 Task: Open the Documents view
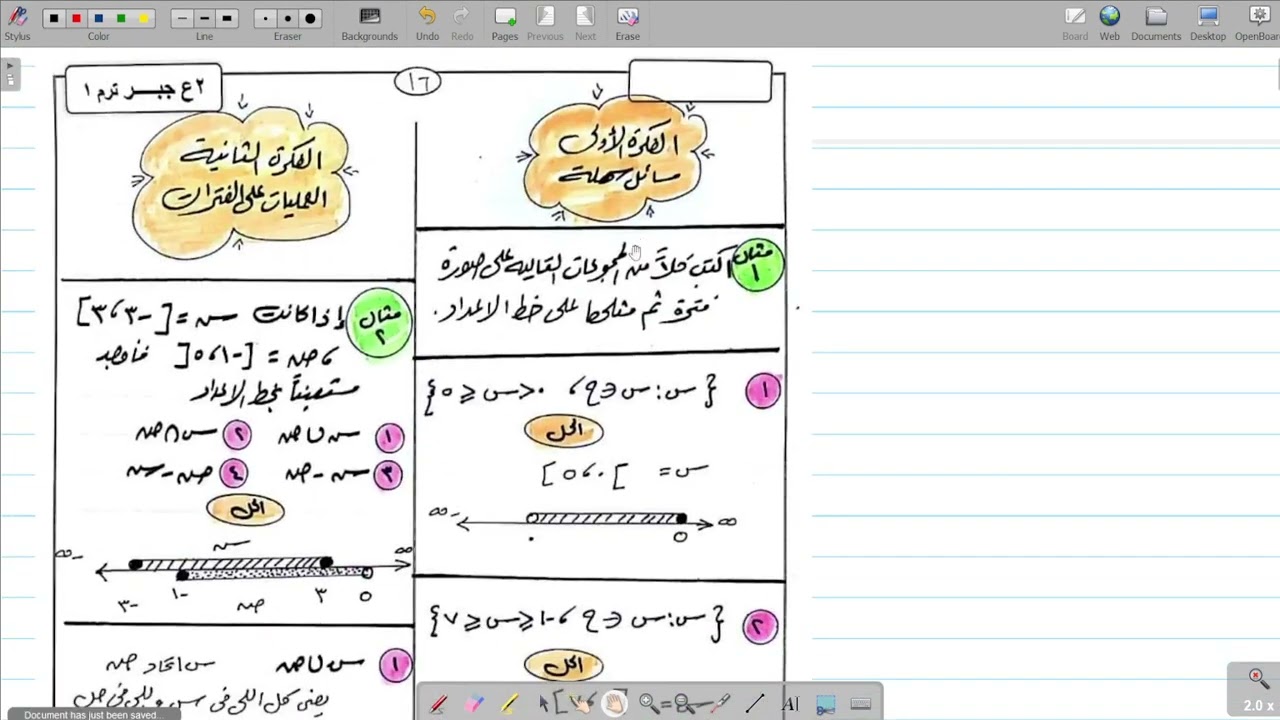(x=1156, y=22)
